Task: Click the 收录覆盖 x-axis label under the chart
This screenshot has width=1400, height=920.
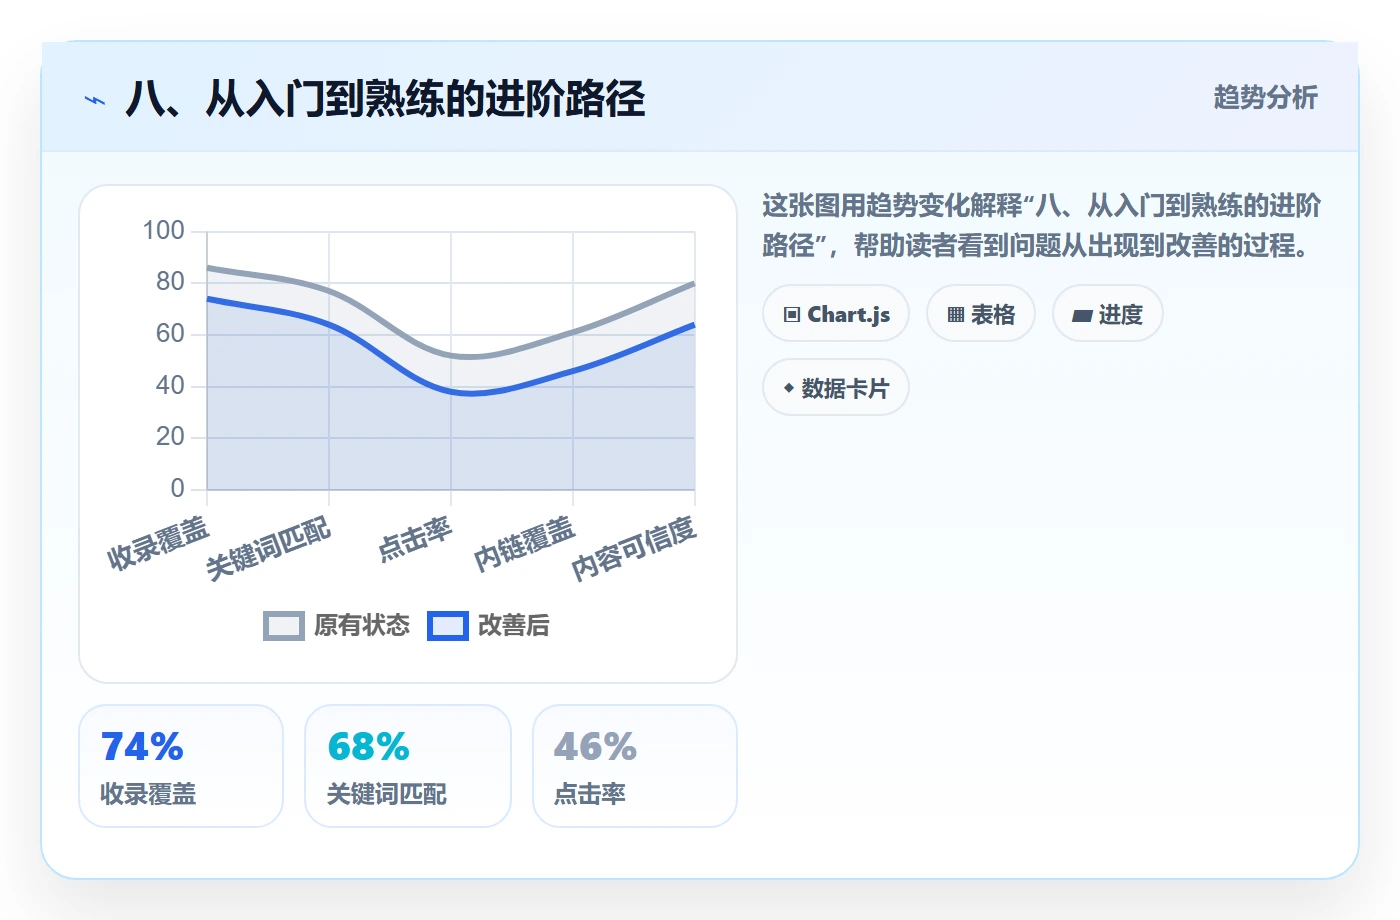Action: (158, 543)
